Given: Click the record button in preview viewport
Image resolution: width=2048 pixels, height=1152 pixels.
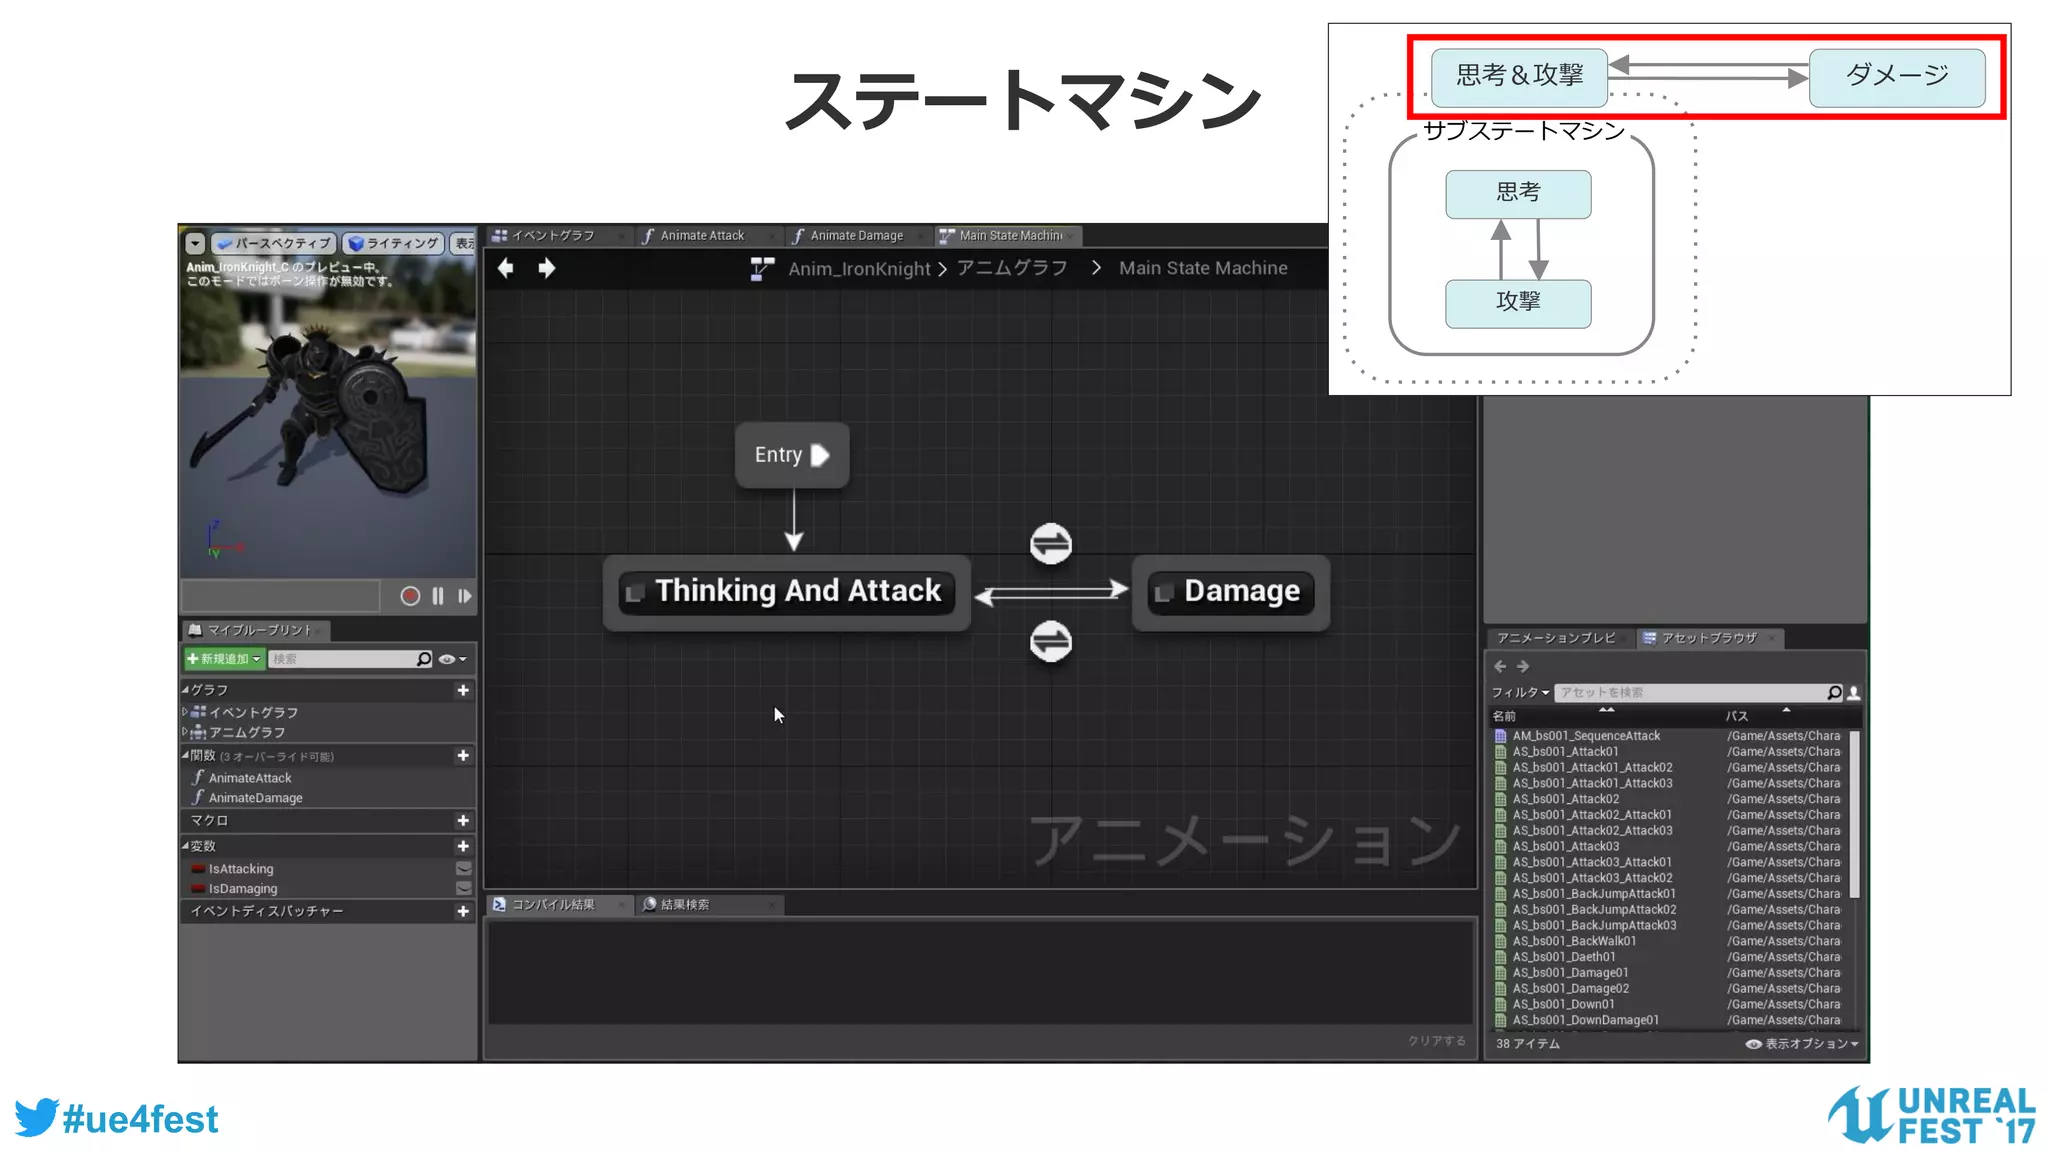Looking at the screenshot, I should tap(410, 596).
